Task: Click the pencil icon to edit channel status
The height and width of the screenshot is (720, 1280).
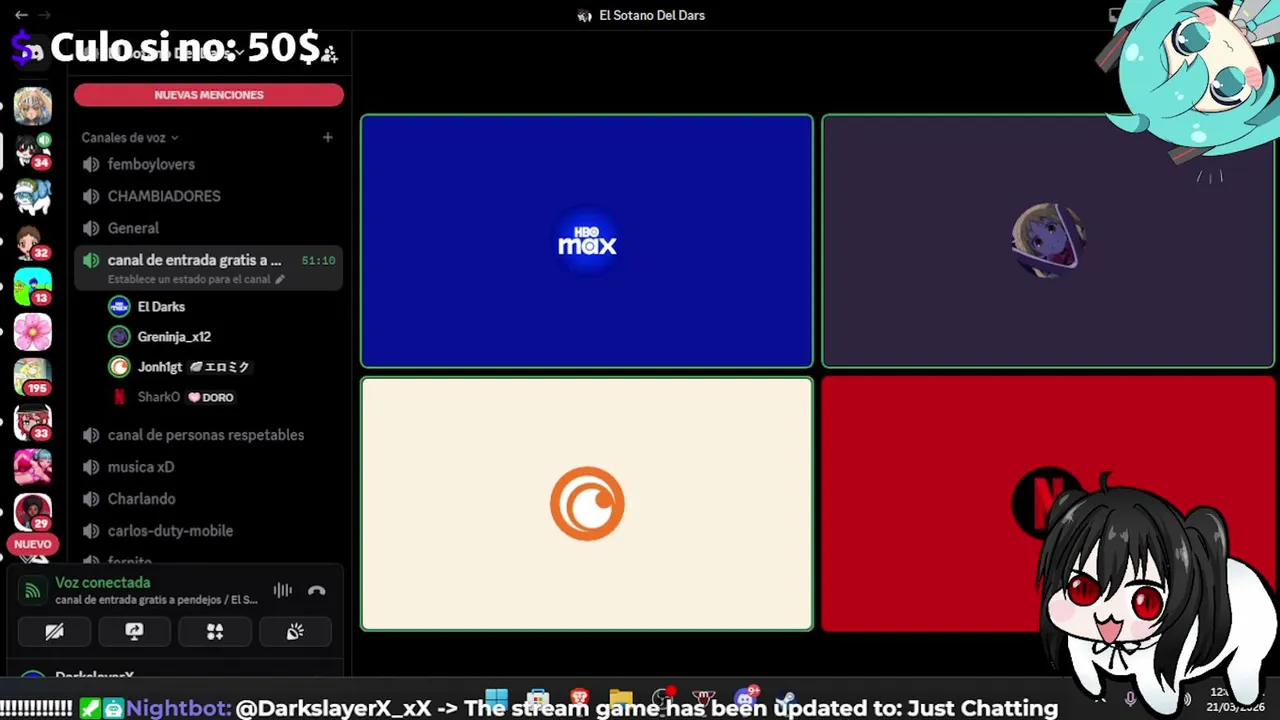Action: 280,279
